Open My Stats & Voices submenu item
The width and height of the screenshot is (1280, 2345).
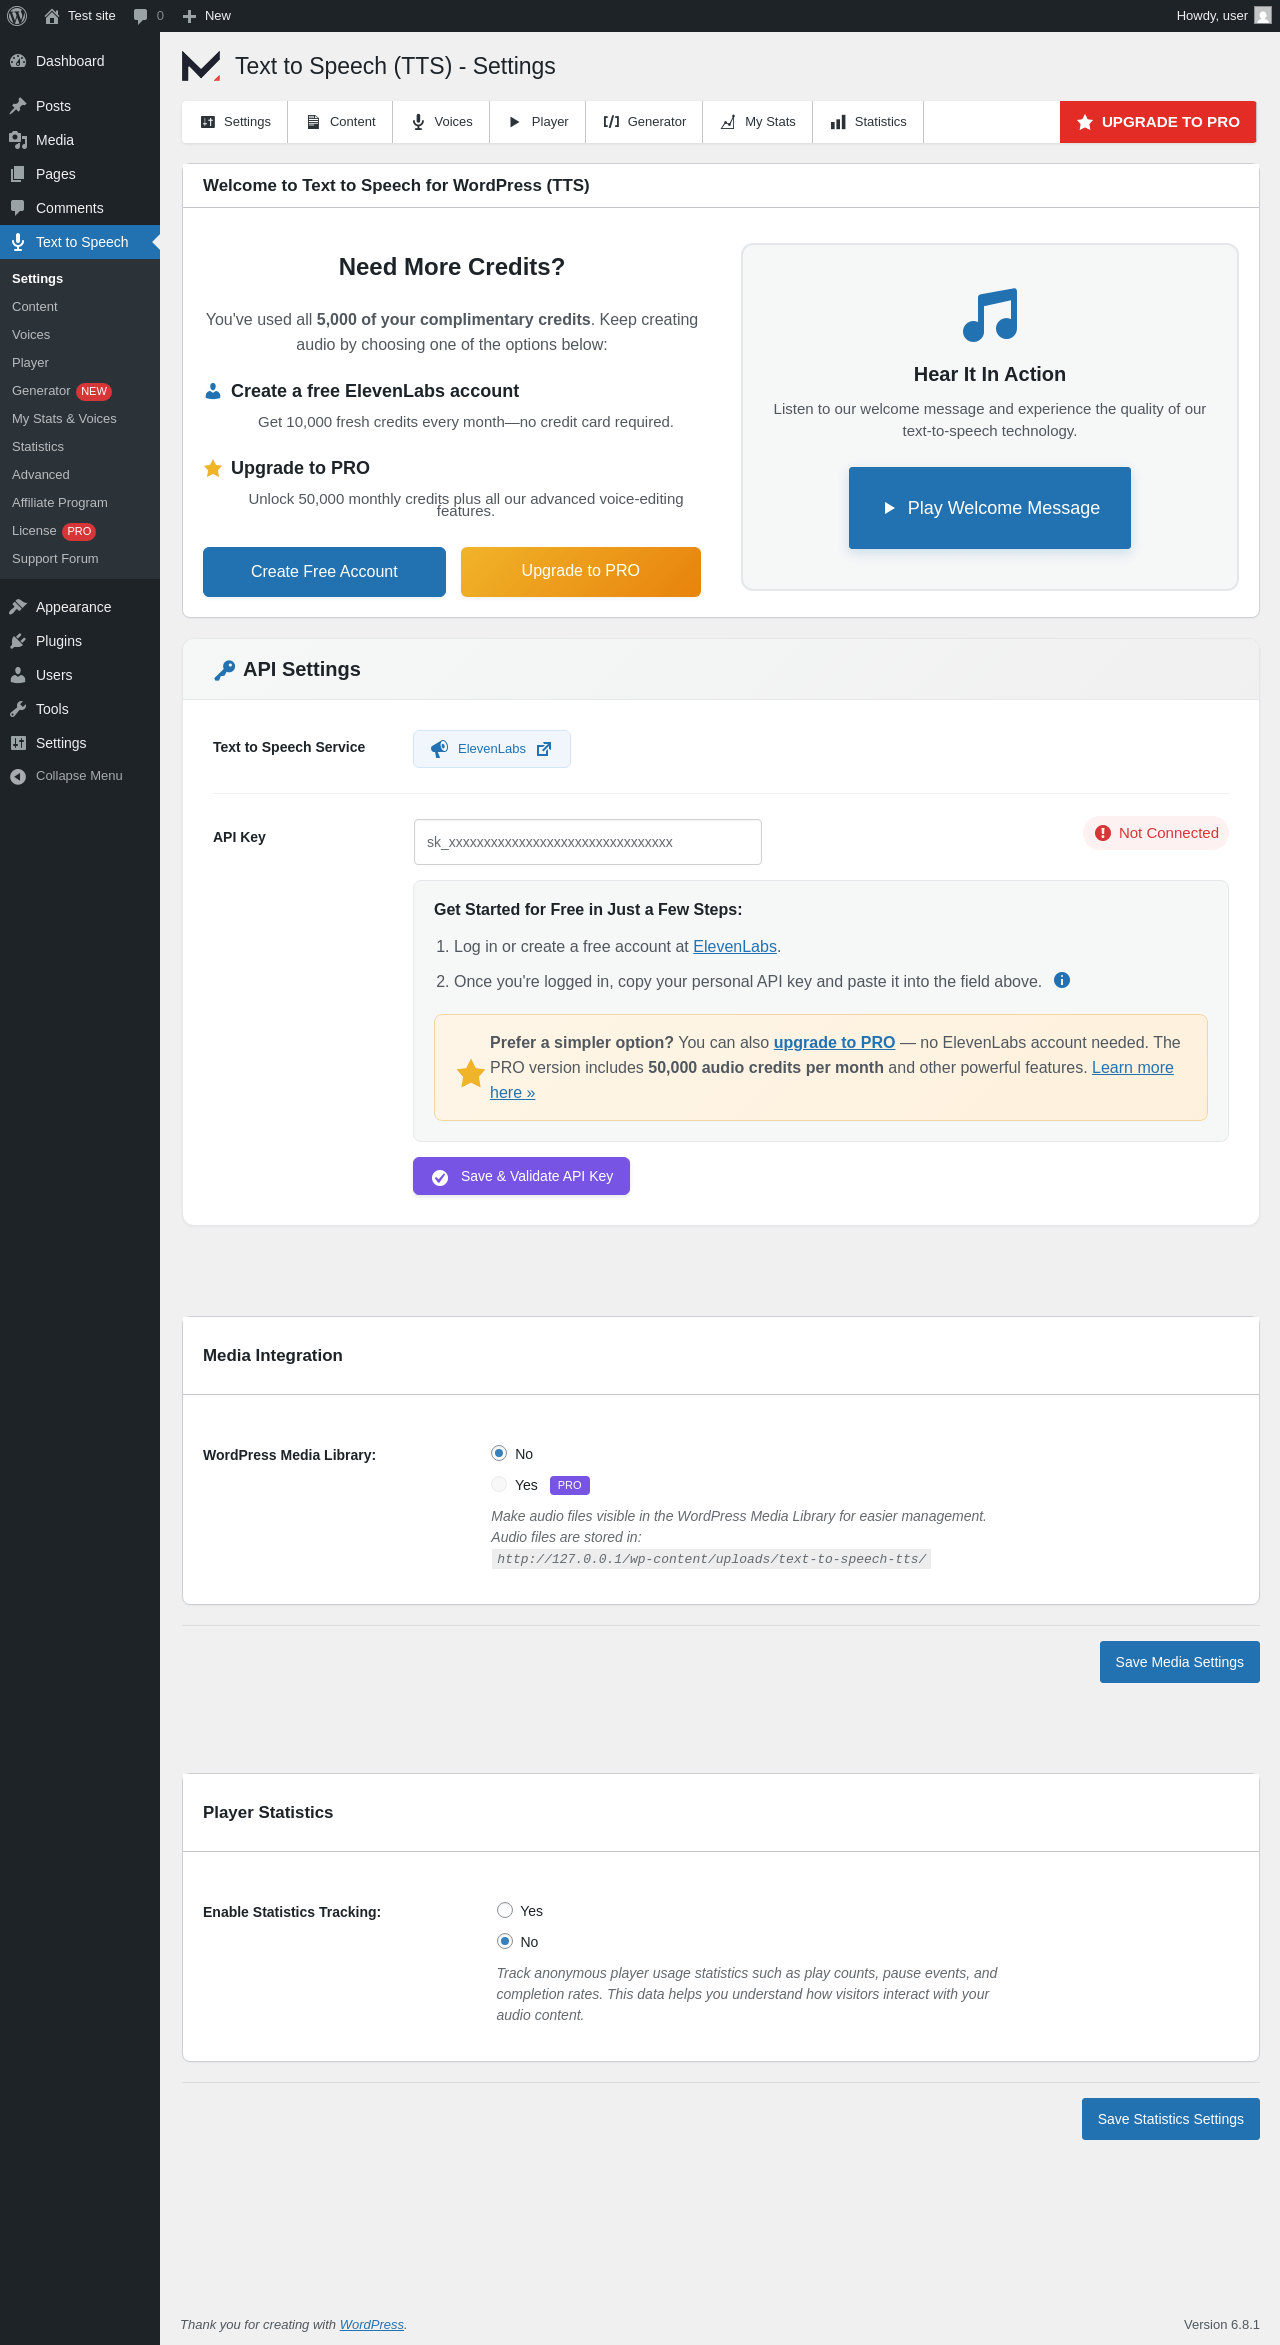coord(80,419)
